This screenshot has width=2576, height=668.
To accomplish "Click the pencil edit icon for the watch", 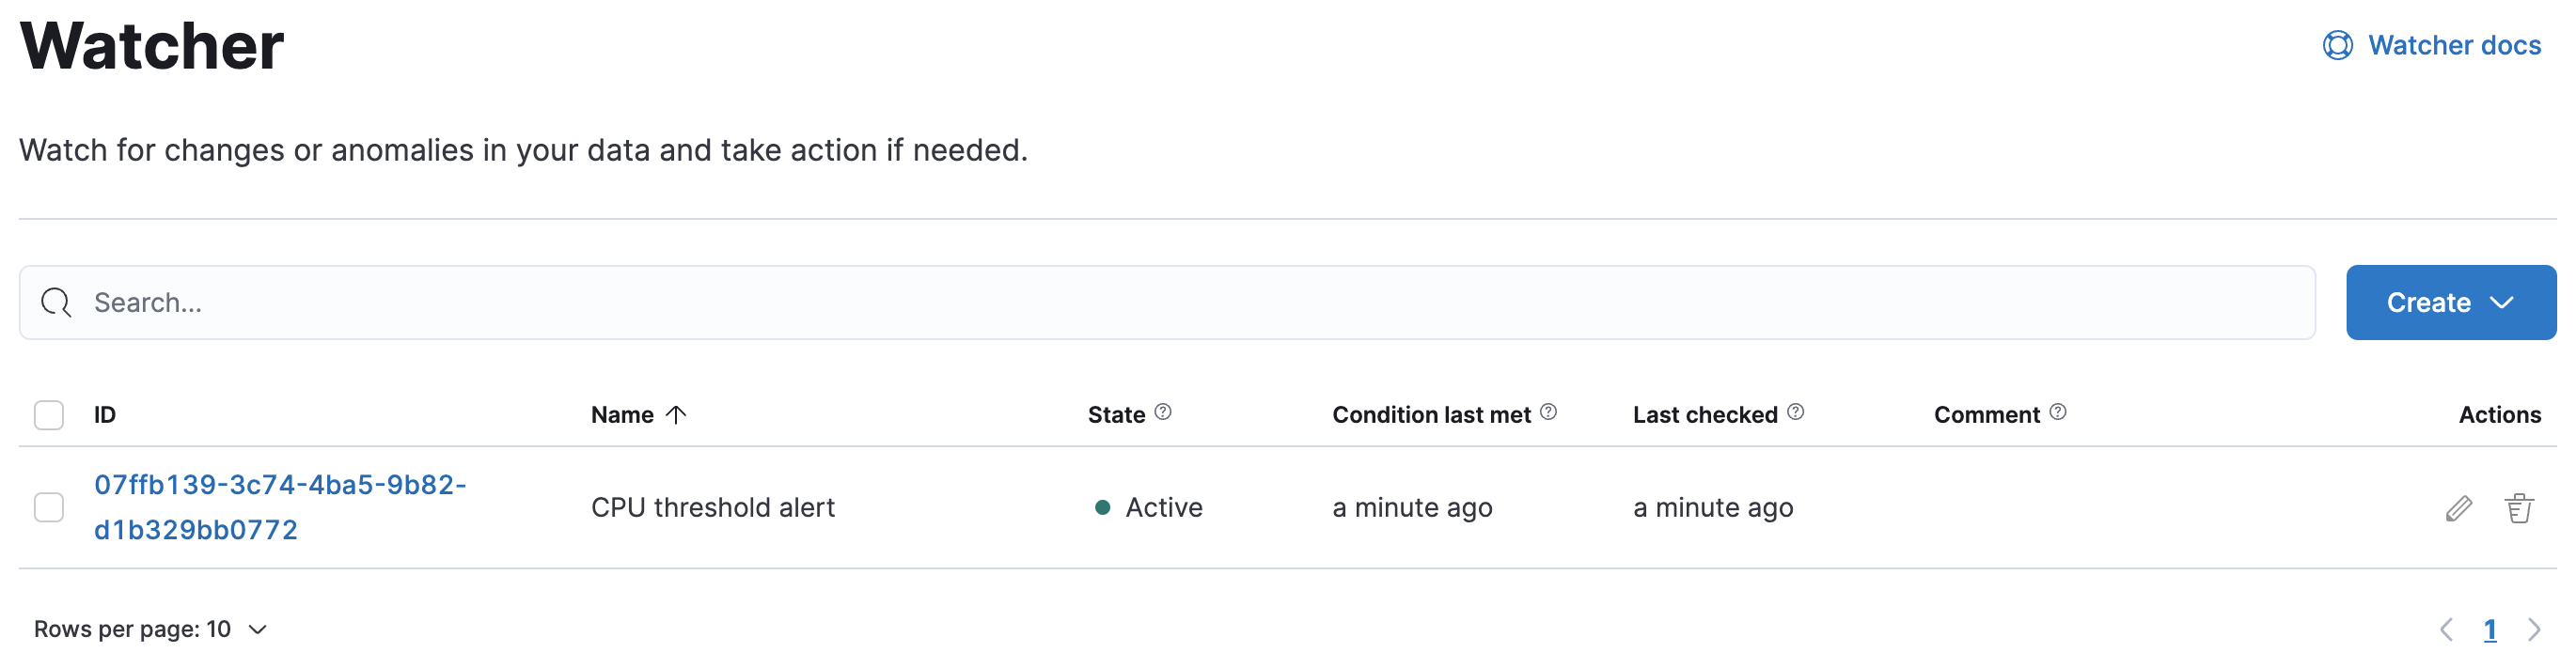I will click(2458, 508).
